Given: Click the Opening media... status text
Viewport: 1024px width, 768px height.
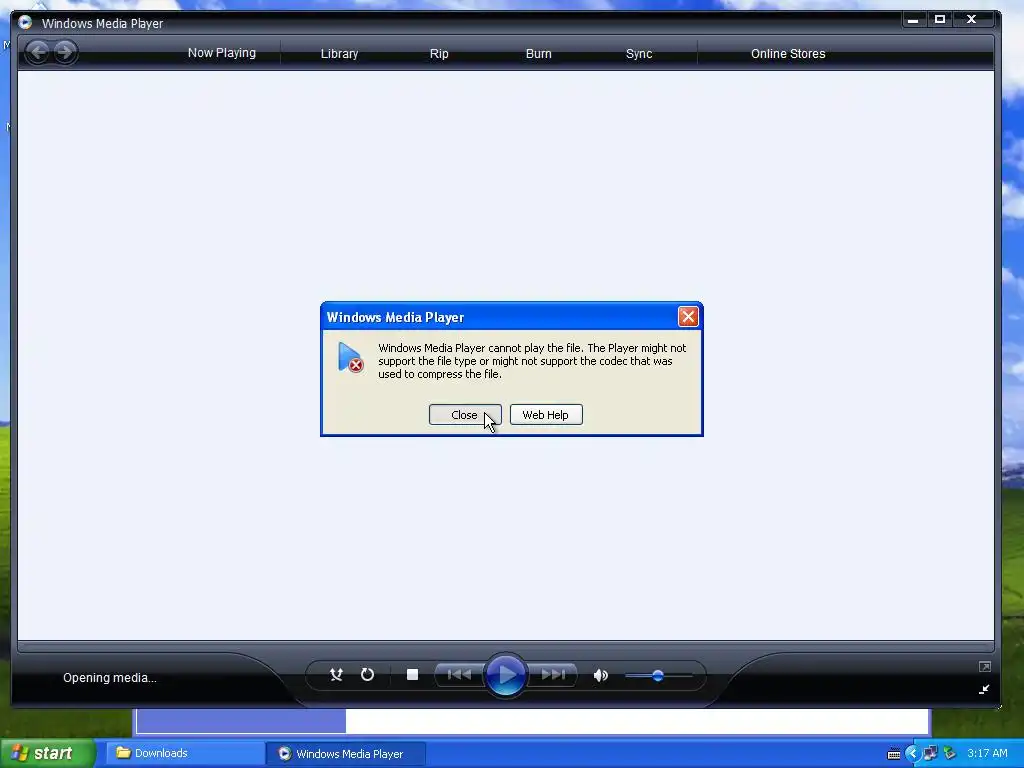Looking at the screenshot, I should coord(110,678).
